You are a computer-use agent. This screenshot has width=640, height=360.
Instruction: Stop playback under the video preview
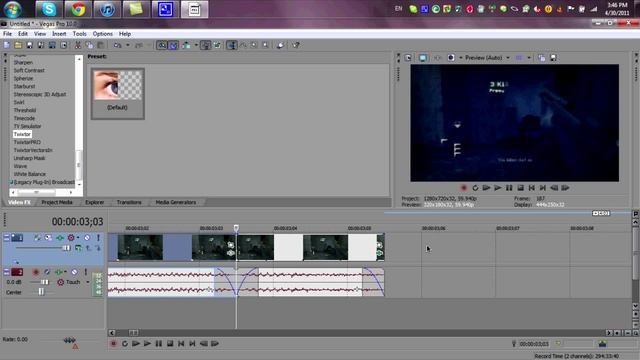pyautogui.click(x=520, y=188)
